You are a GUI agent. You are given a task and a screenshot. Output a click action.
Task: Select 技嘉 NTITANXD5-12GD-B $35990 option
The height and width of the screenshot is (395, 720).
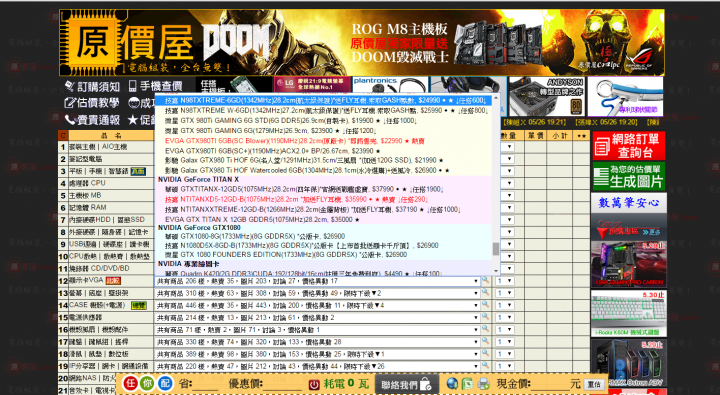click(323, 199)
